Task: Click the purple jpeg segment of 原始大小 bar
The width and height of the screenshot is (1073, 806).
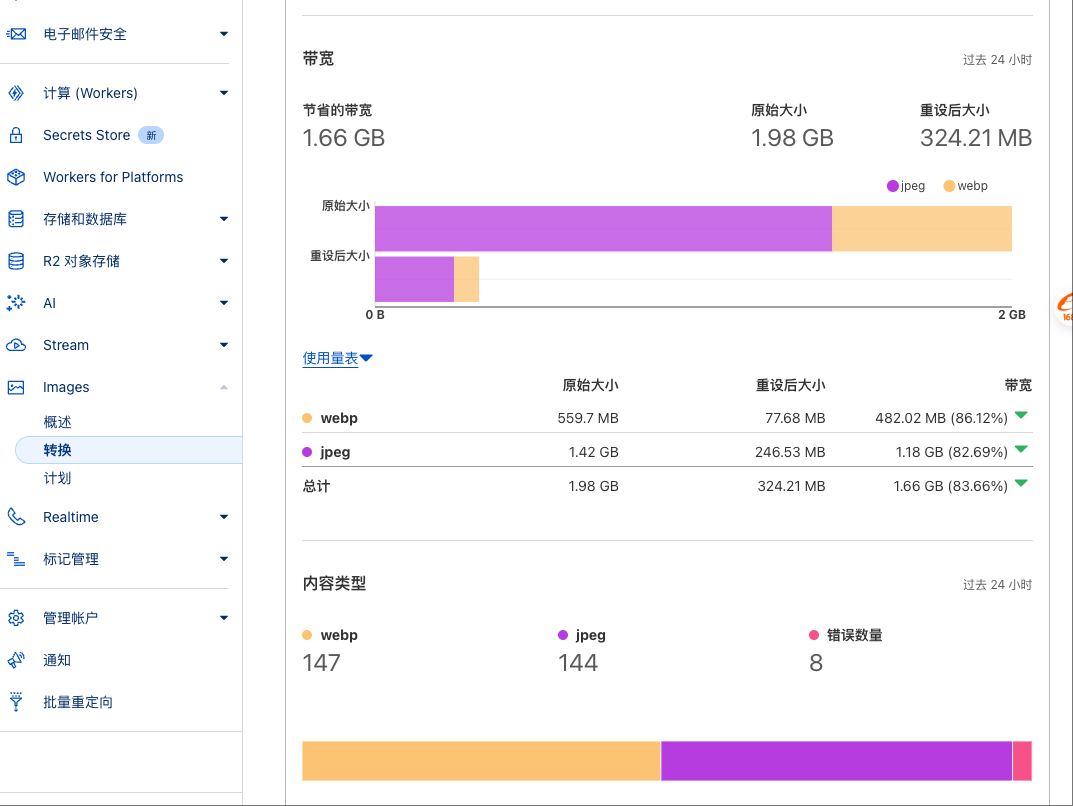Action: click(x=604, y=229)
